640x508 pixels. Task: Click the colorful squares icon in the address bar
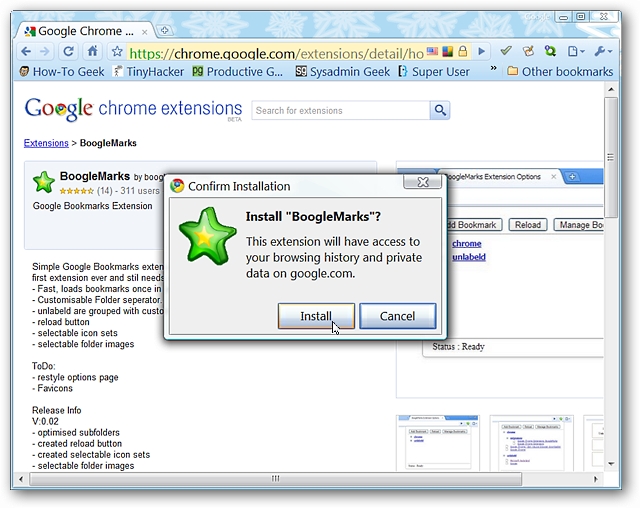point(447,51)
